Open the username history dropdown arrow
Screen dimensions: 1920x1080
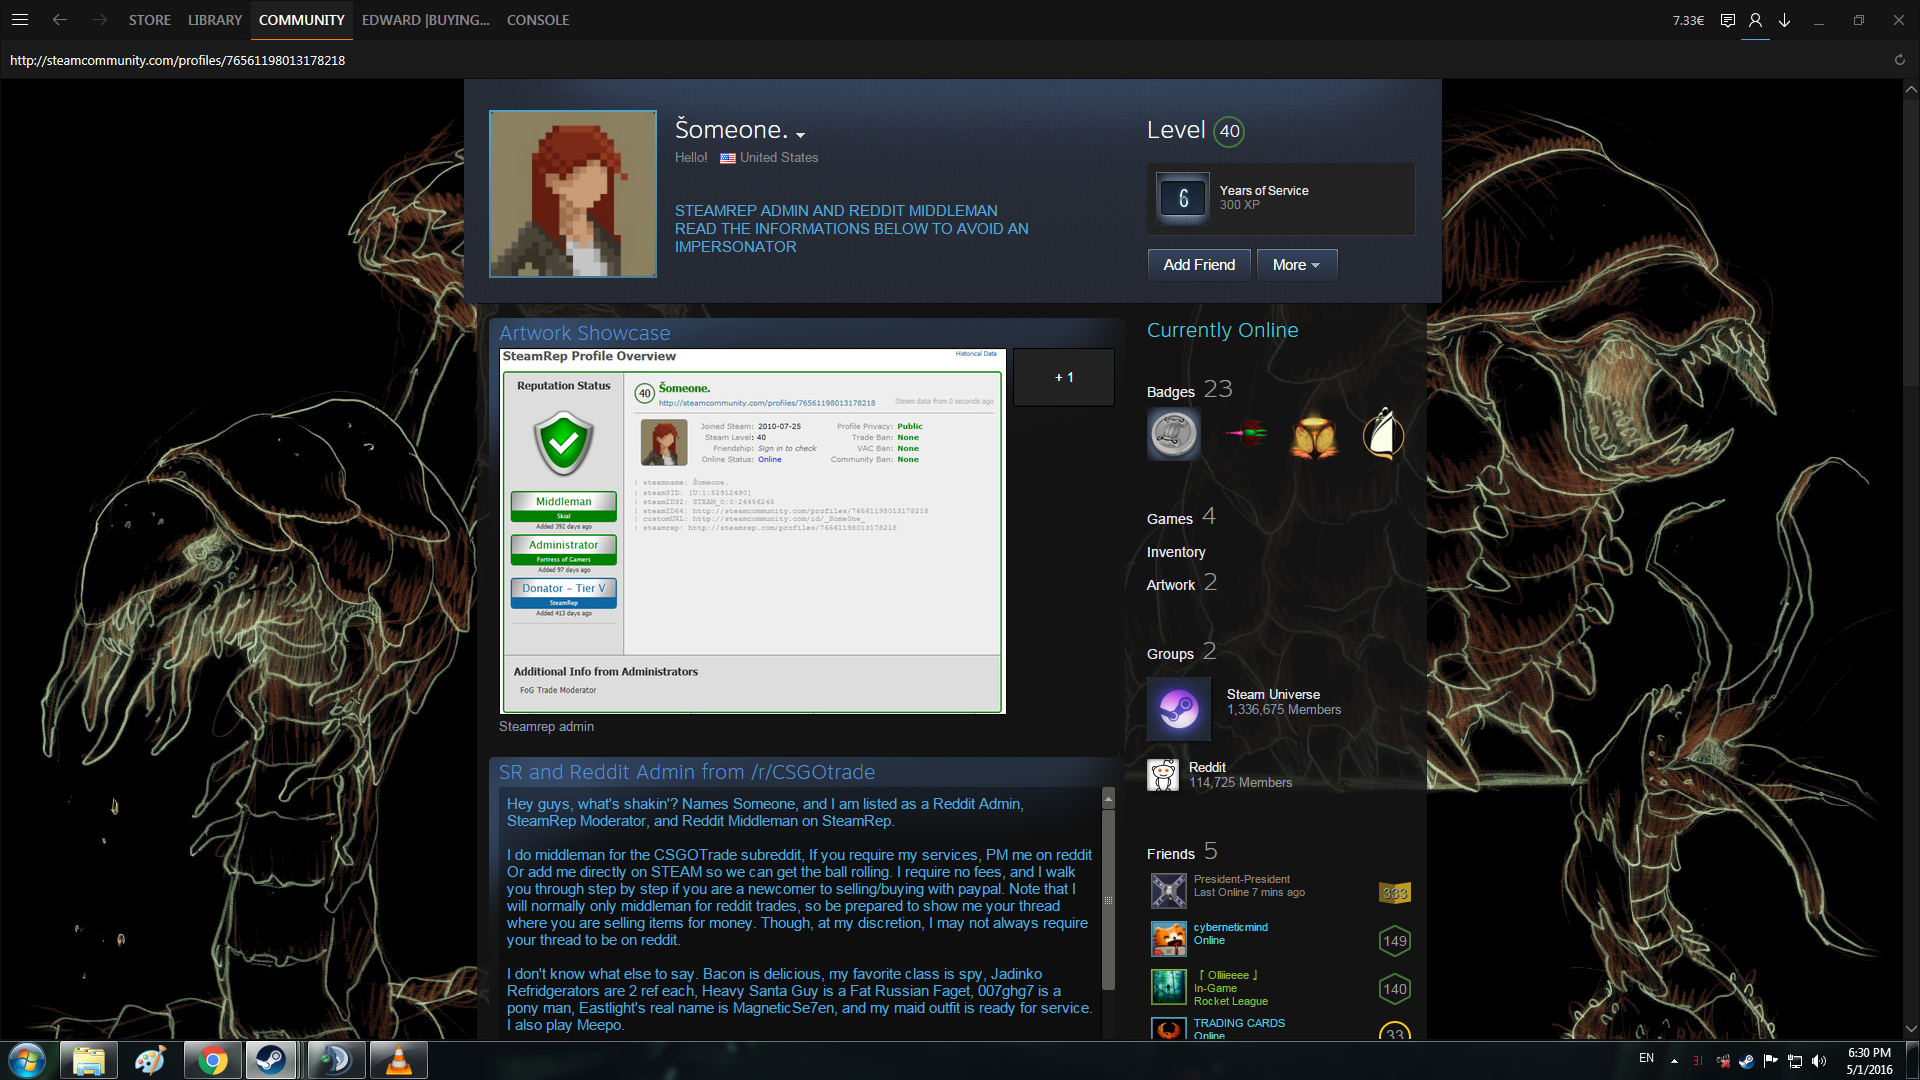pos(800,135)
